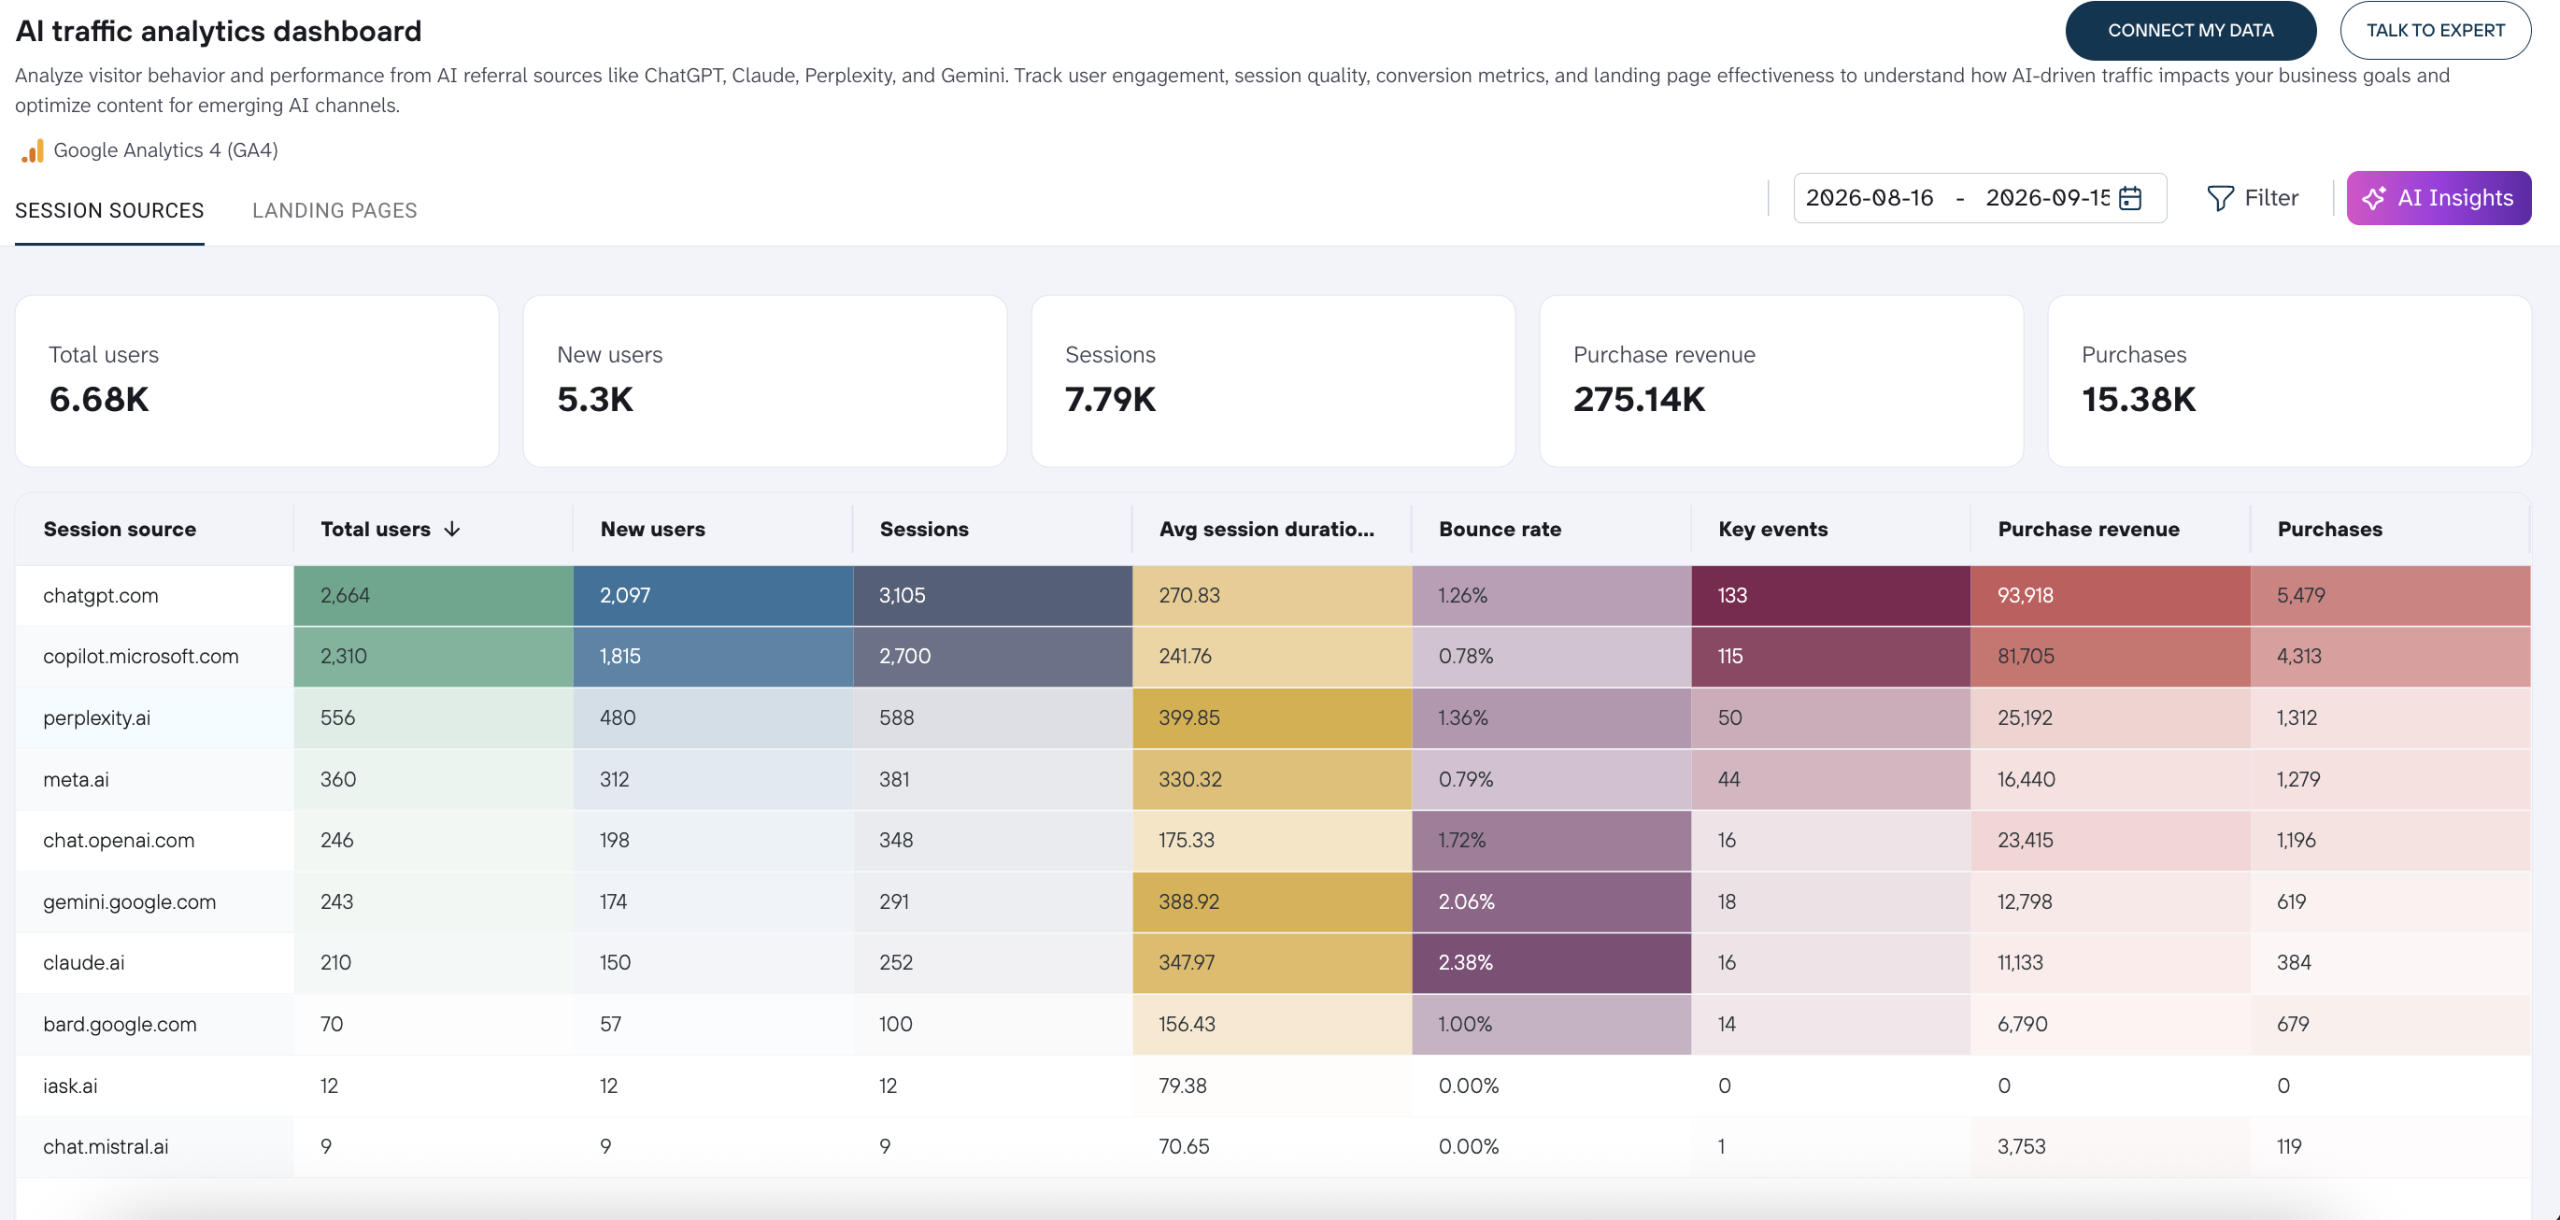Click the 2.06% bounce rate cell

1551,902
